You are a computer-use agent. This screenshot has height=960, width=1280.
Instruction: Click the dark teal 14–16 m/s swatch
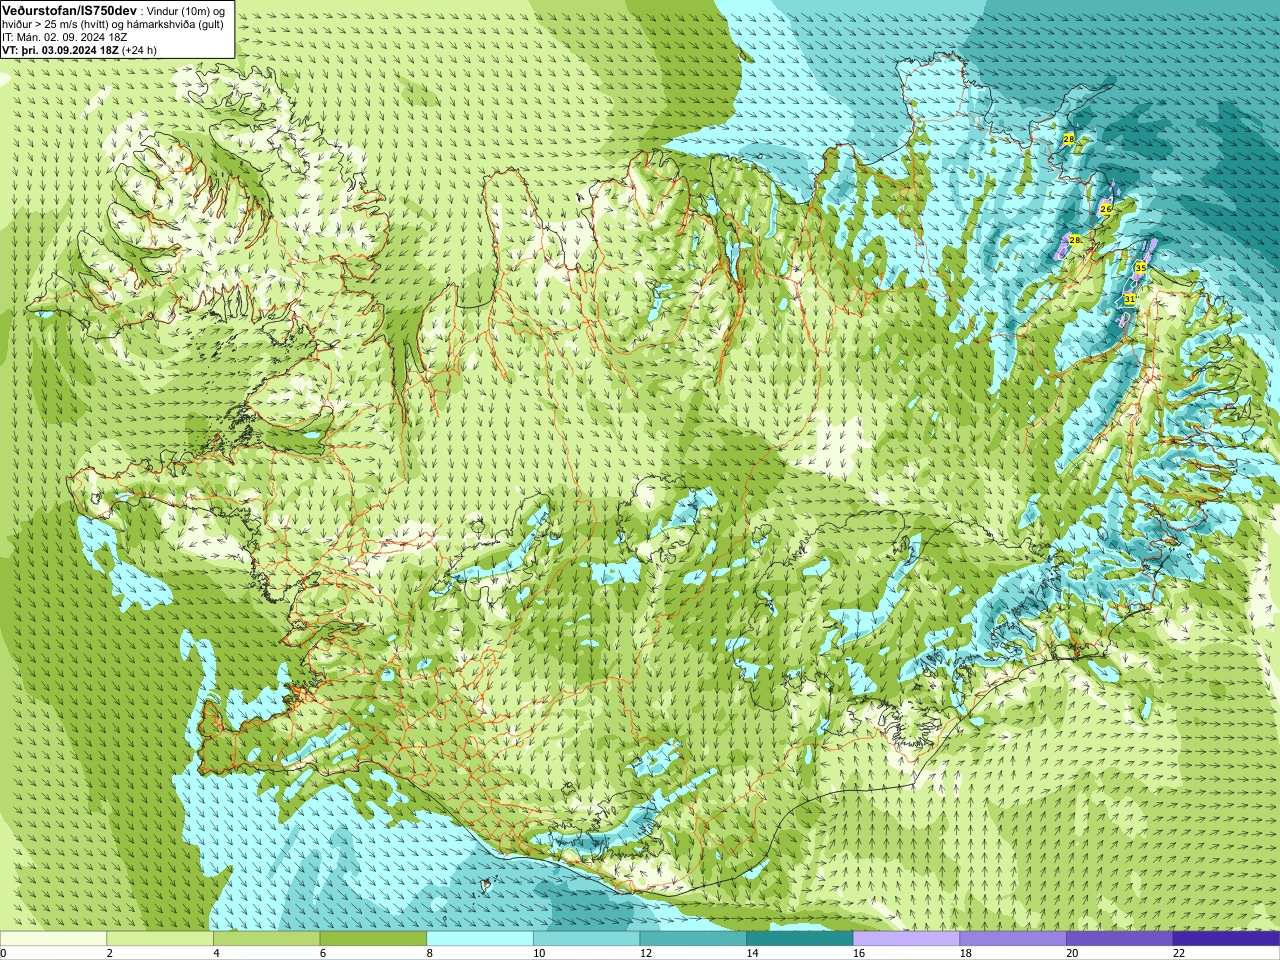(800, 939)
